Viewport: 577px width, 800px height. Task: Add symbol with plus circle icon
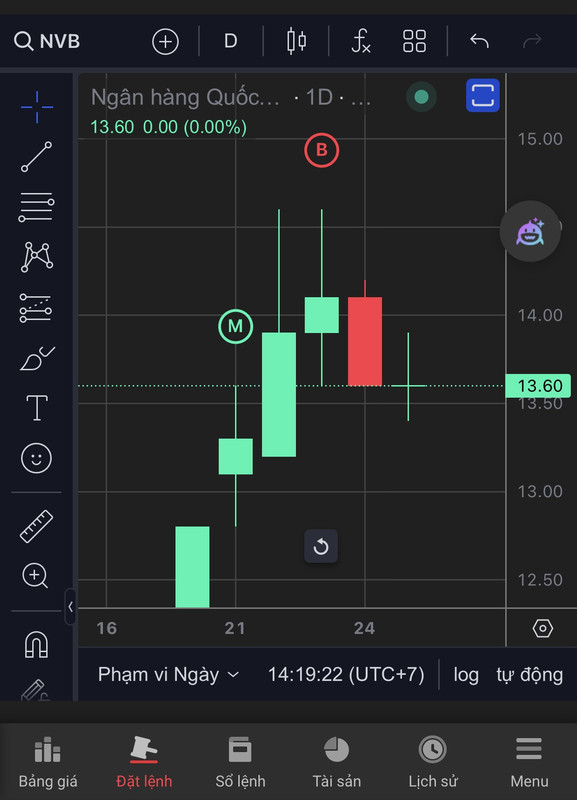[165, 41]
